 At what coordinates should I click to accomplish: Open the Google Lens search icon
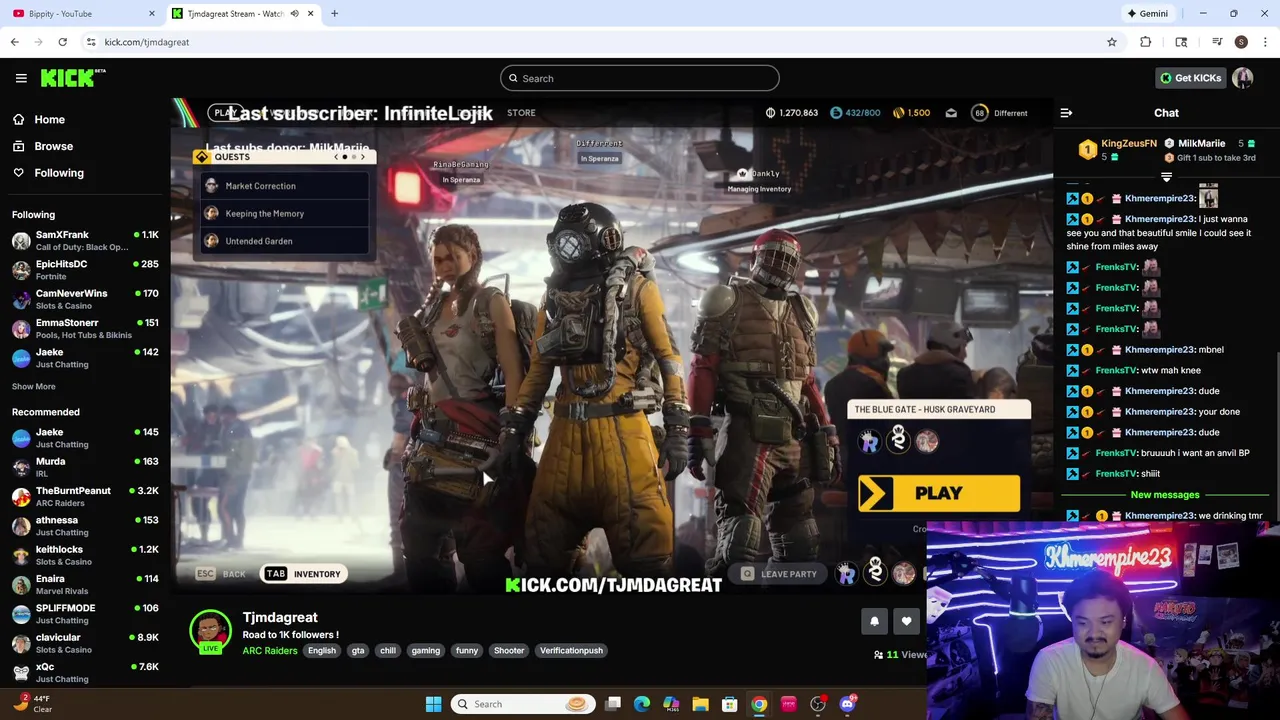pos(1181,42)
